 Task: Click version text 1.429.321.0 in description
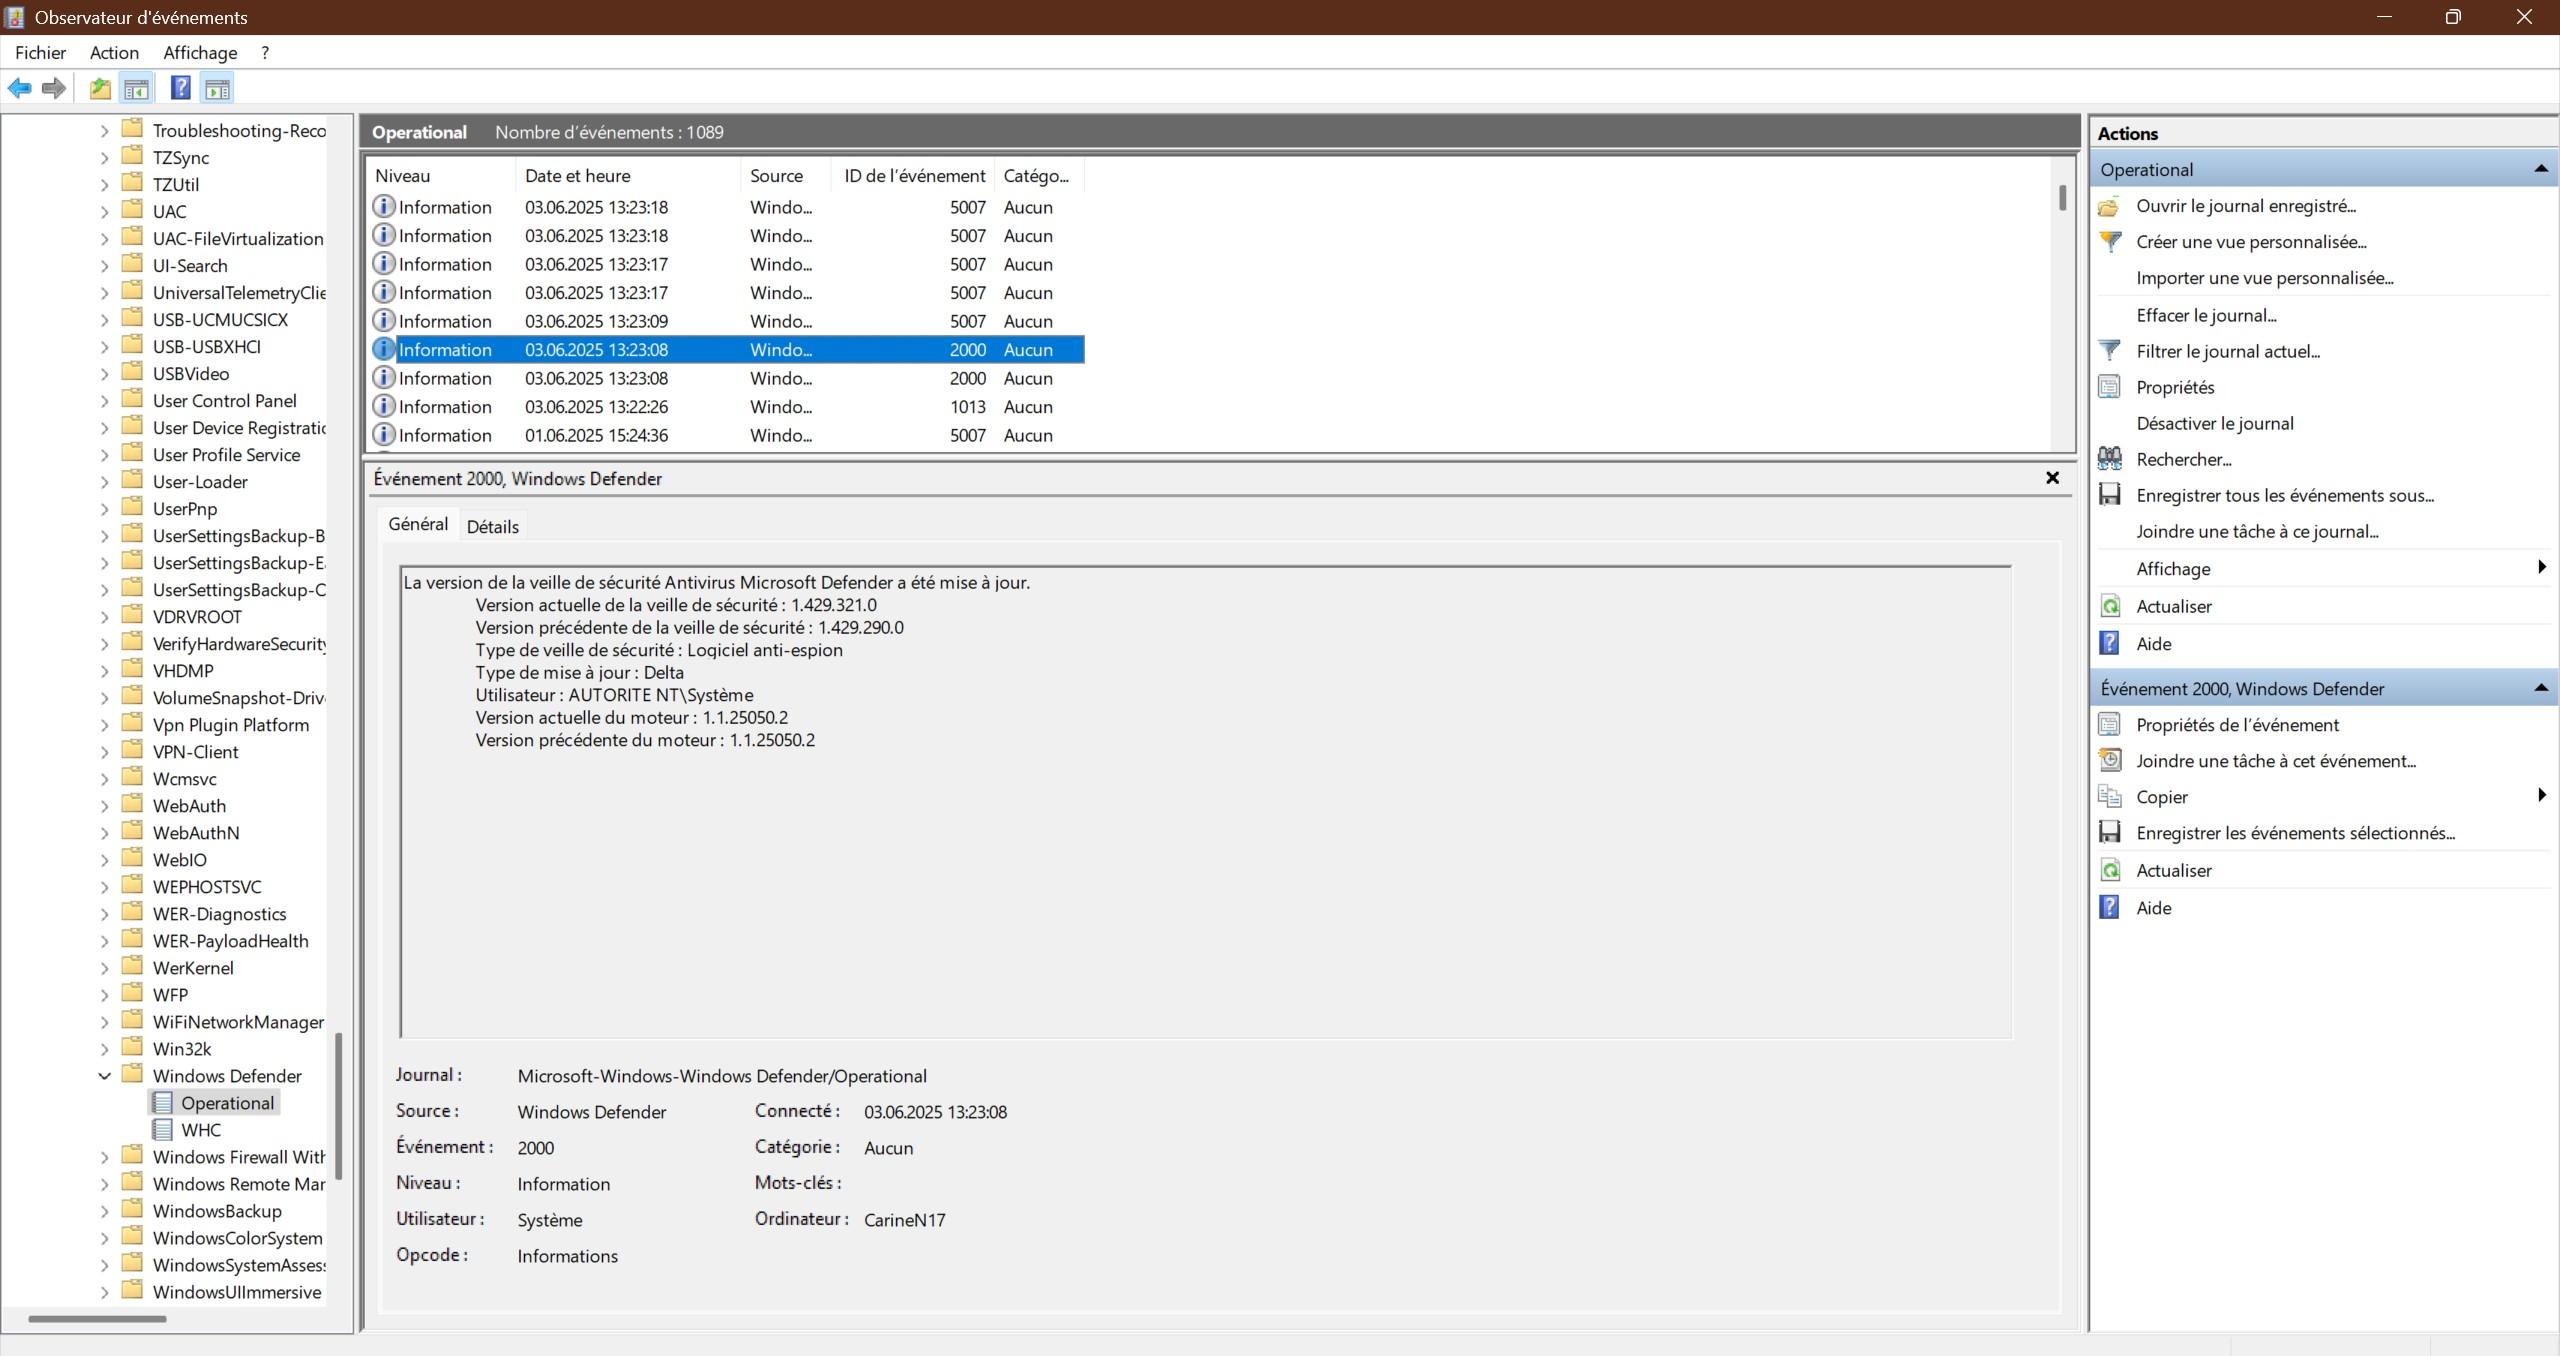point(834,605)
